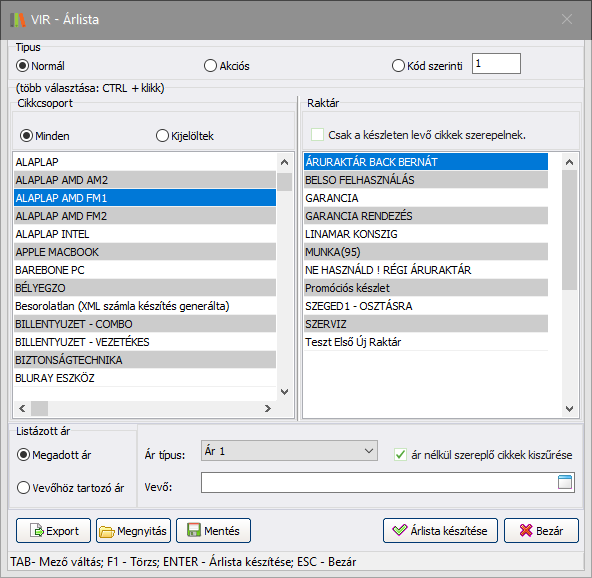Click the Export button with document icon

[53, 530]
